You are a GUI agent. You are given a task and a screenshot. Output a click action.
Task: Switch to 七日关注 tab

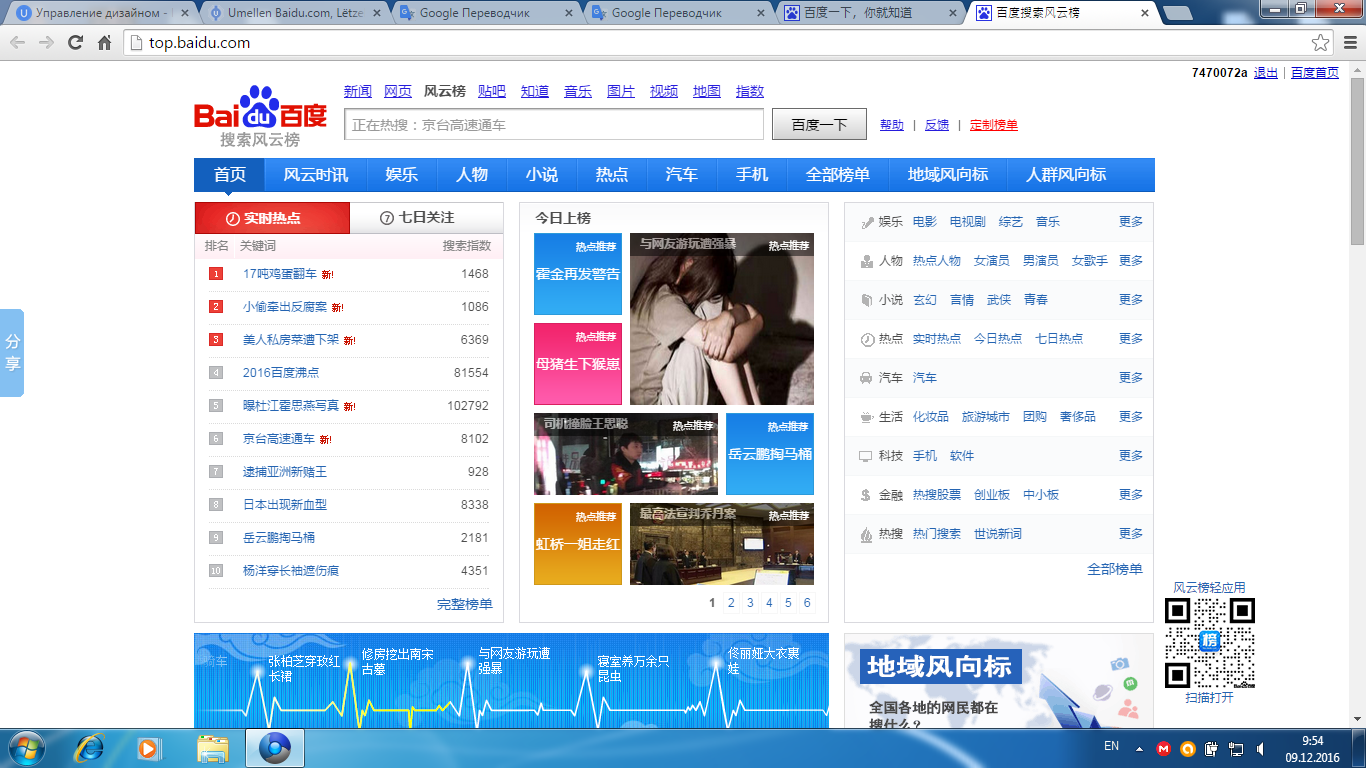pos(427,218)
